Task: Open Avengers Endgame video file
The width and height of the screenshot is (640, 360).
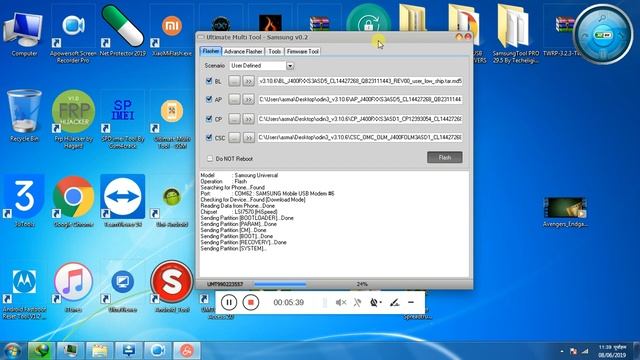Action: [565, 212]
